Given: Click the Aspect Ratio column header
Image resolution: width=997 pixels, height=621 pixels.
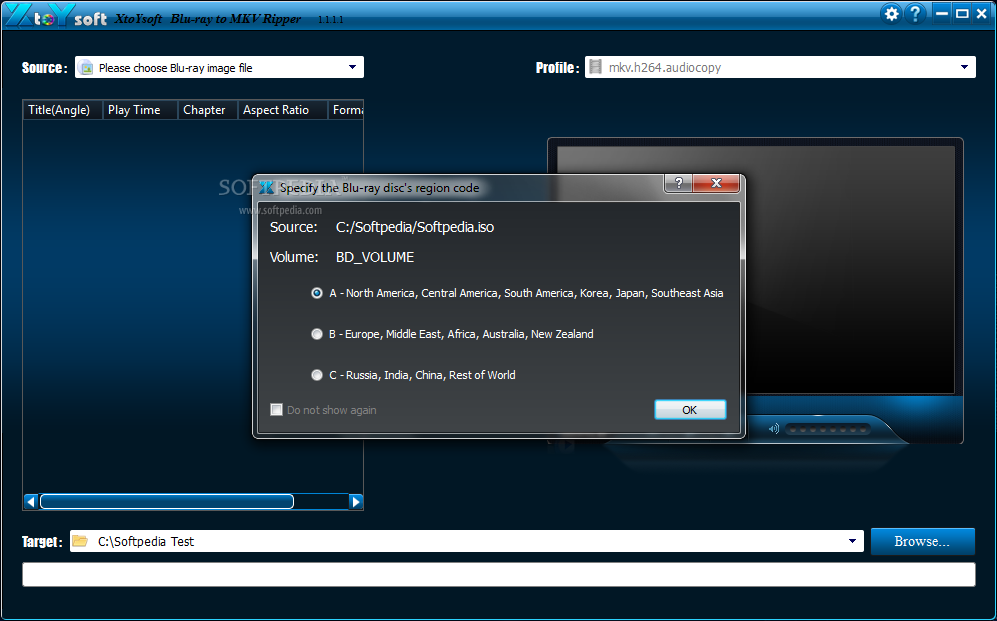Looking at the screenshot, I should (x=283, y=110).
